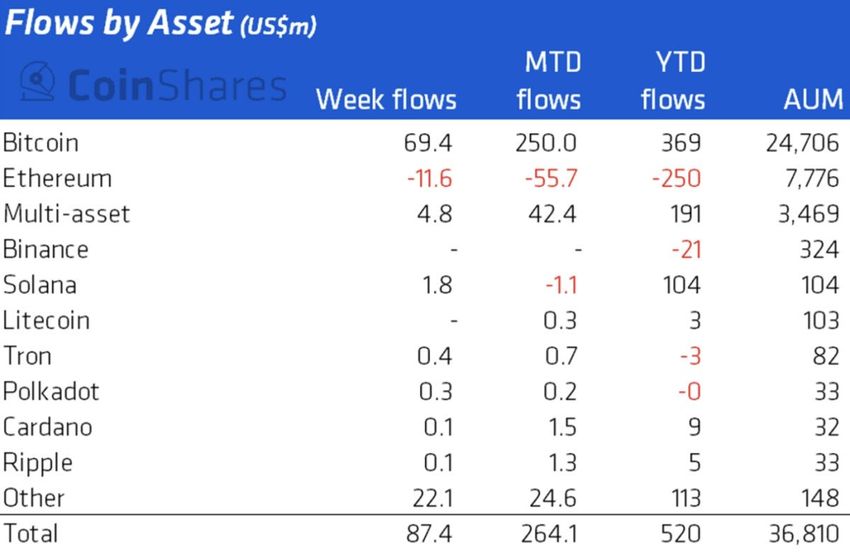
Task: Click the Ethereum row label
Action: coord(57,178)
